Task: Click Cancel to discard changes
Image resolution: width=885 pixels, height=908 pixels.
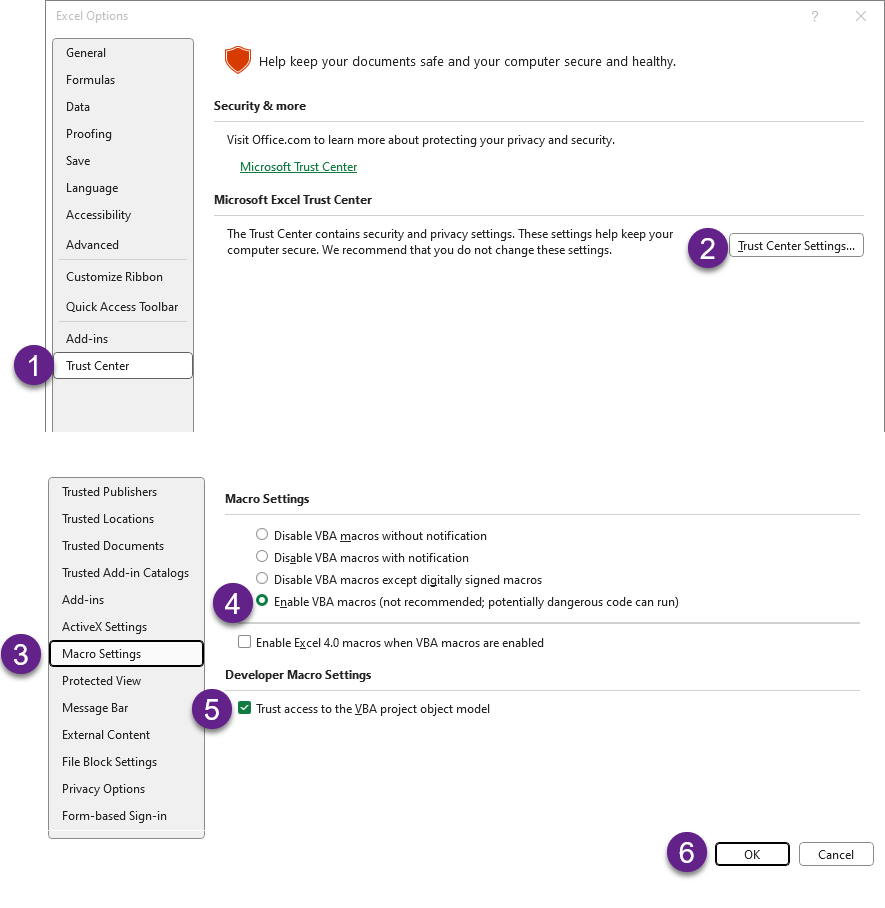Action: coord(835,854)
